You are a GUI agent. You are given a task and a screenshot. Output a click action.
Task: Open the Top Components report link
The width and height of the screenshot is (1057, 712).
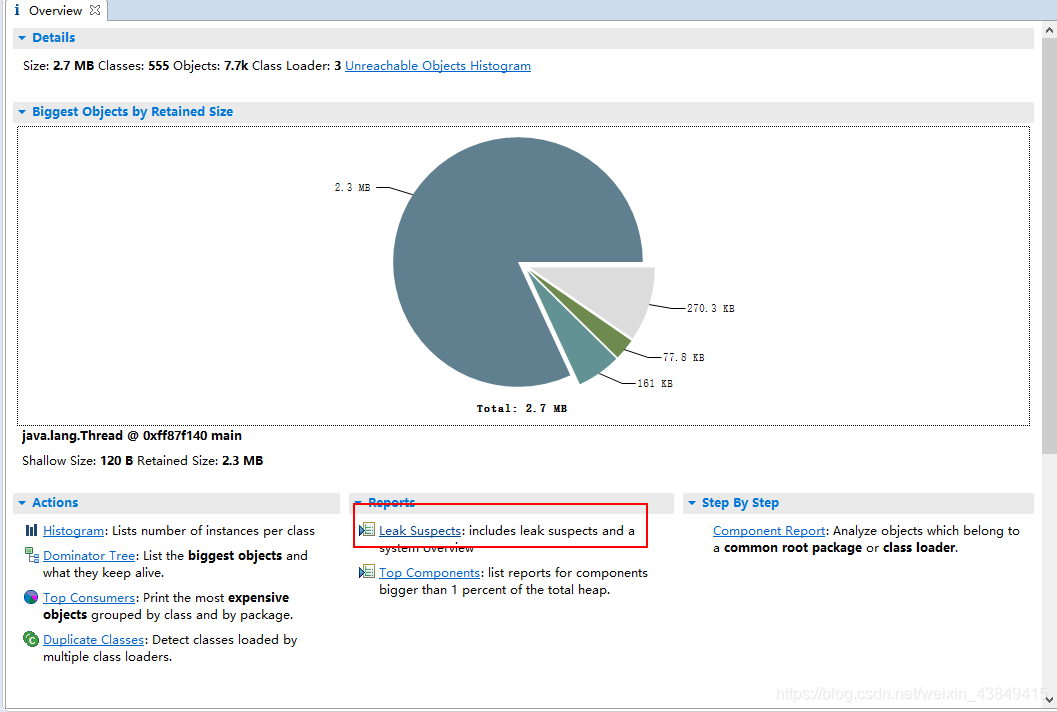(429, 572)
